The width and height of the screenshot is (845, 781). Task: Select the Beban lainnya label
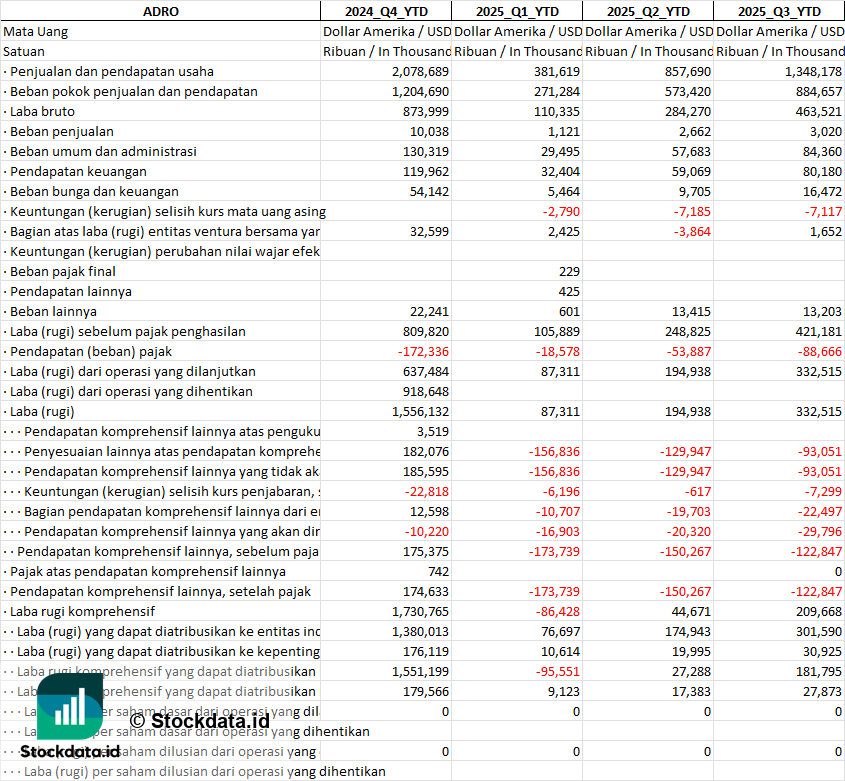pyautogui.click(x=53, y=311)
